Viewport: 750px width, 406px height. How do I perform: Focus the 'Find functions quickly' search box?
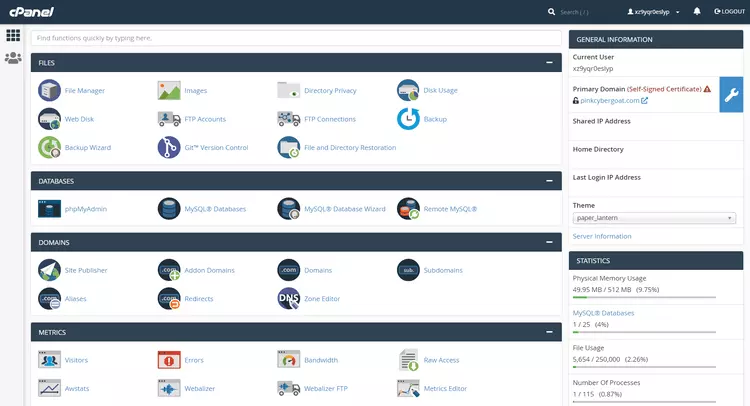click(x=296, y=38)
